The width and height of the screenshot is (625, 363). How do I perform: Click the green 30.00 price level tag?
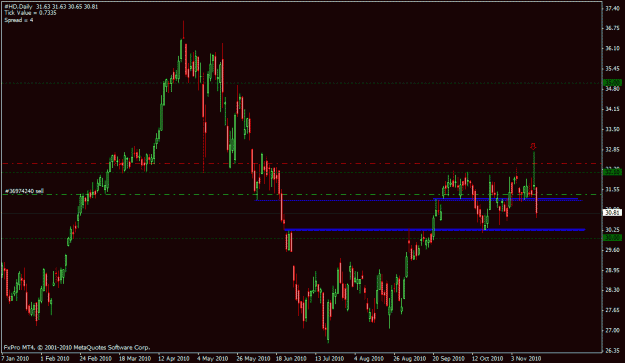pyautogui.click(x=613, y=237)
